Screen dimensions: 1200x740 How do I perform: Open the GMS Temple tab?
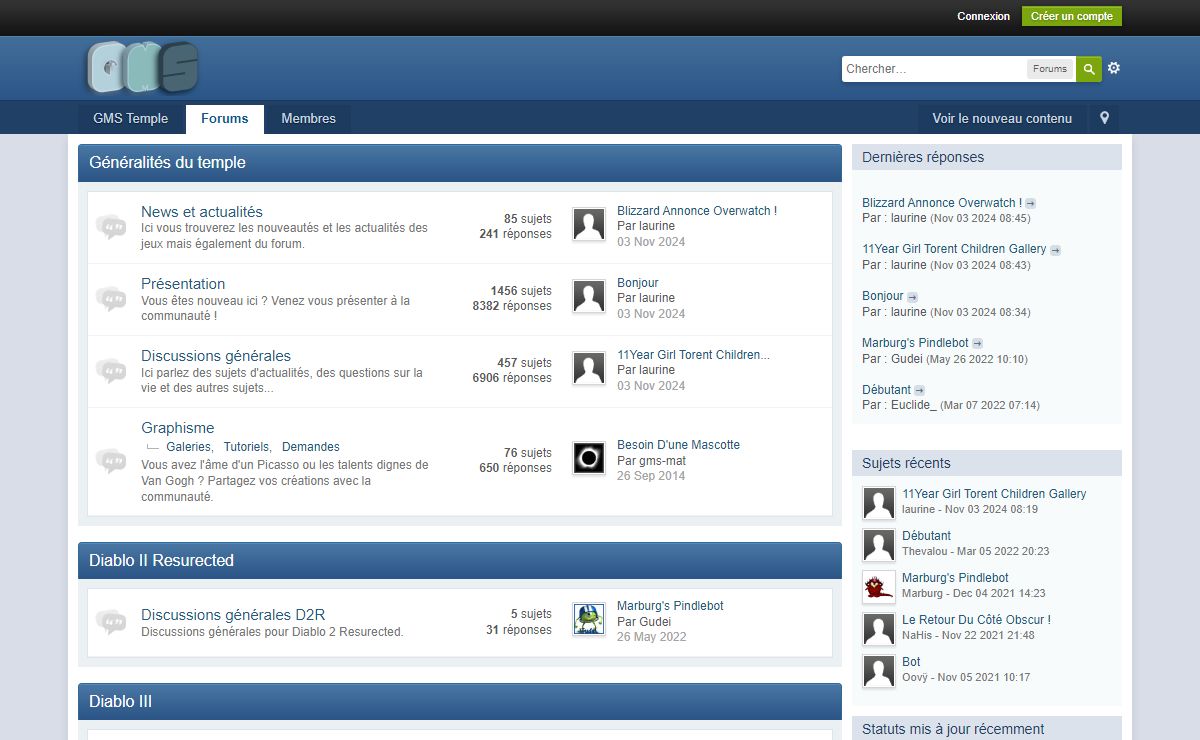131,118
